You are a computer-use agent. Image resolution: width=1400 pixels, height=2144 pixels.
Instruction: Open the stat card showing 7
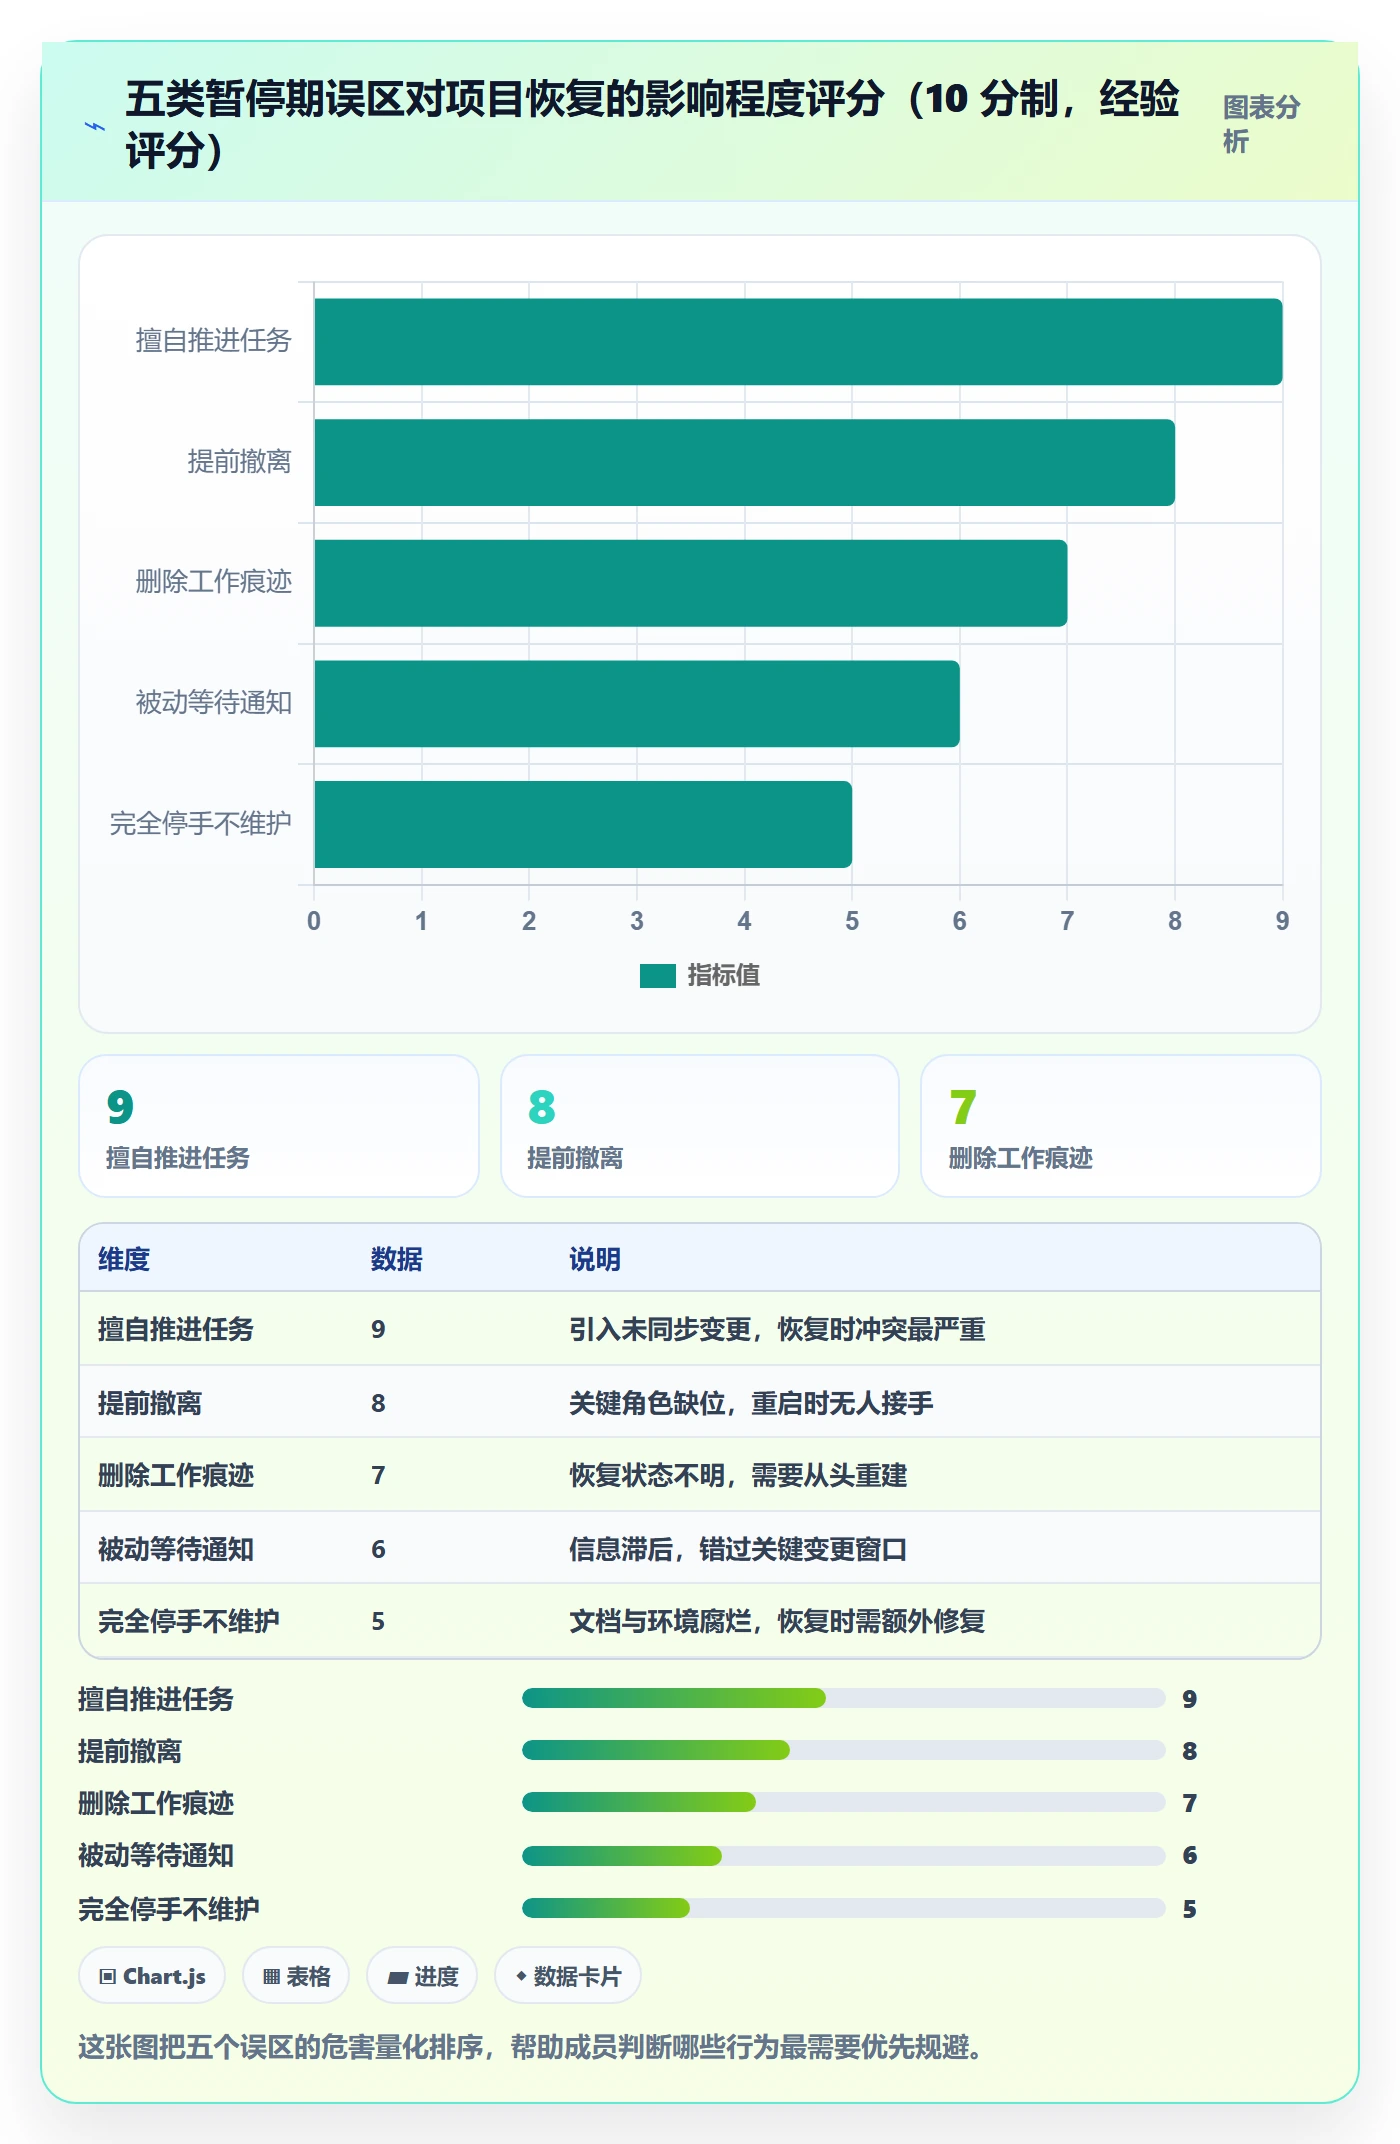[1121, 1126]
